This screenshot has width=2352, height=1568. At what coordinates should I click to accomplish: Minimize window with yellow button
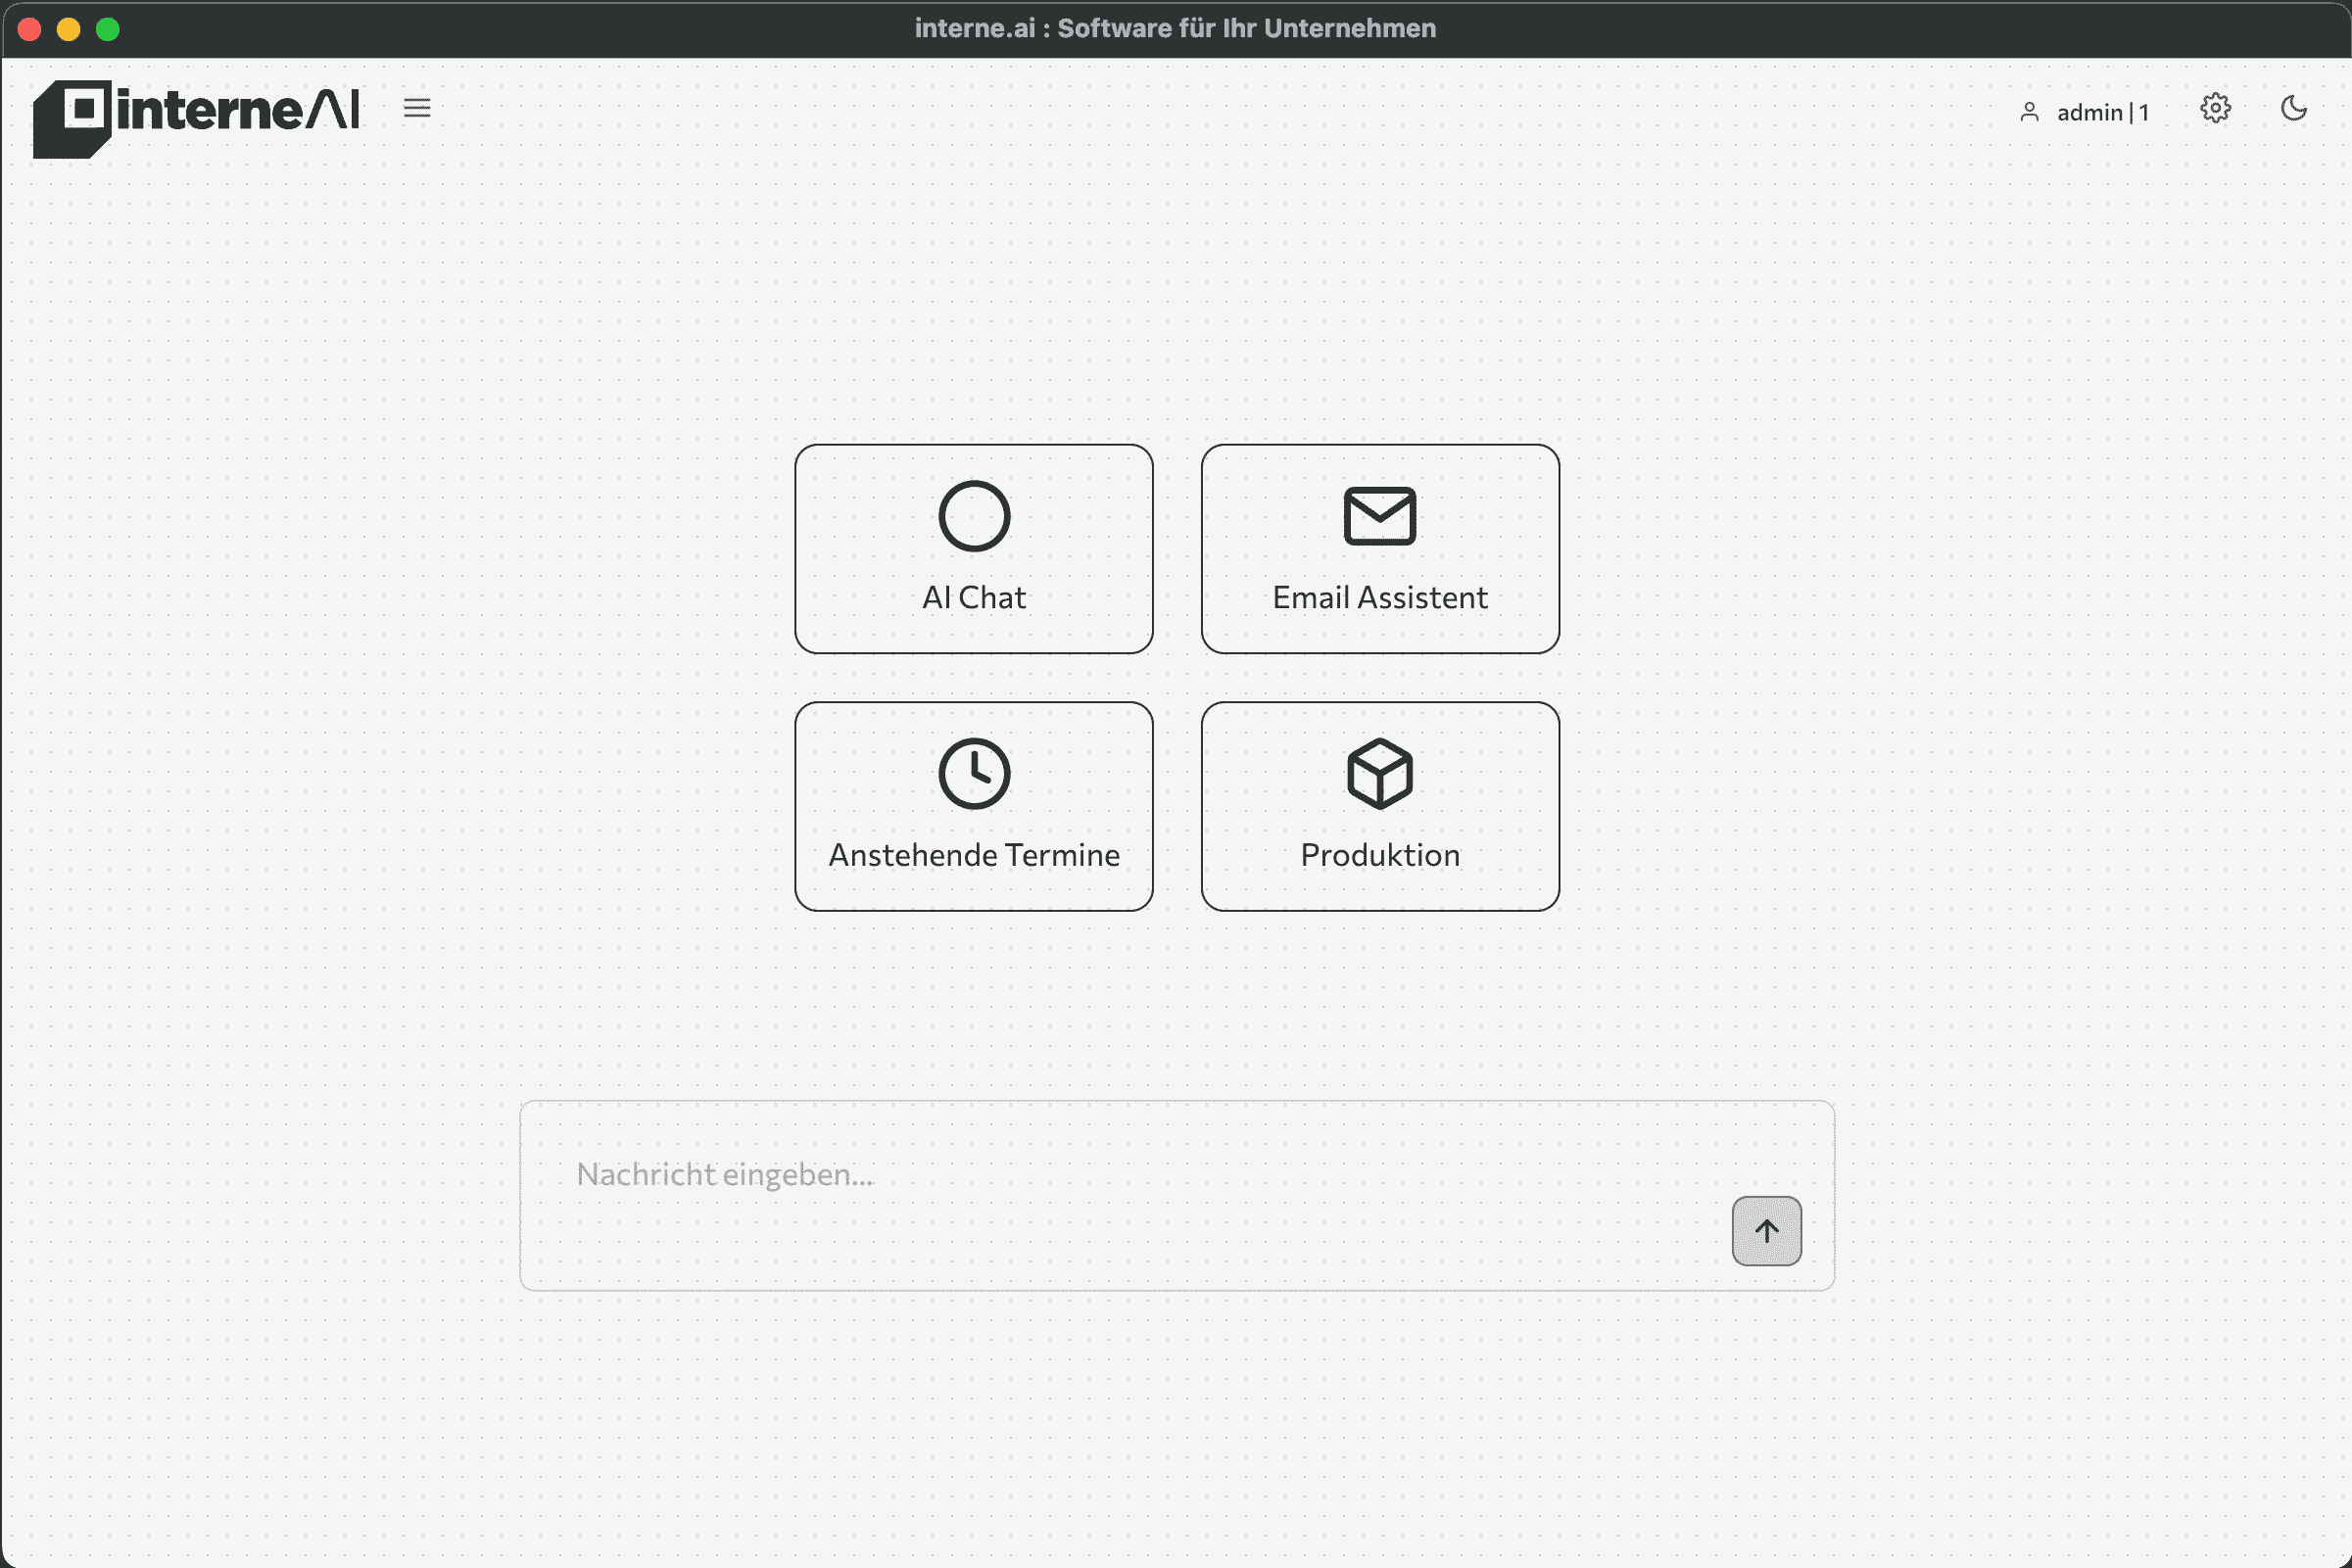(68, 29)
